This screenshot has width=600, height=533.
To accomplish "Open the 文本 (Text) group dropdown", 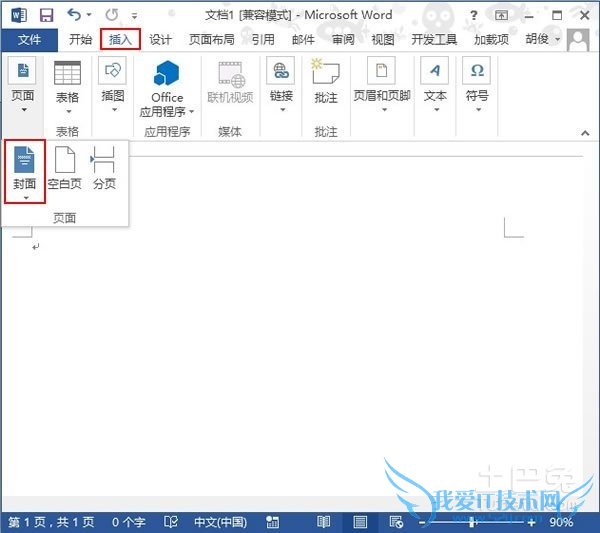I will (435, 85).
